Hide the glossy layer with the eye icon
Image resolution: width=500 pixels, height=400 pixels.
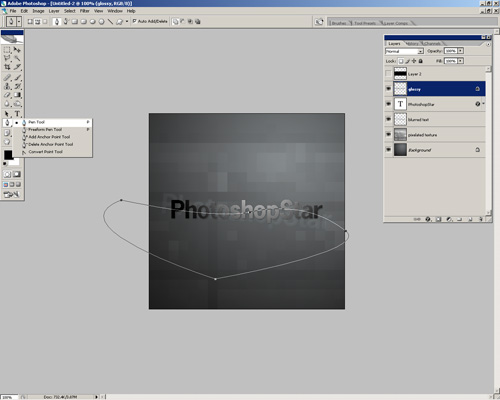point(388,89)
